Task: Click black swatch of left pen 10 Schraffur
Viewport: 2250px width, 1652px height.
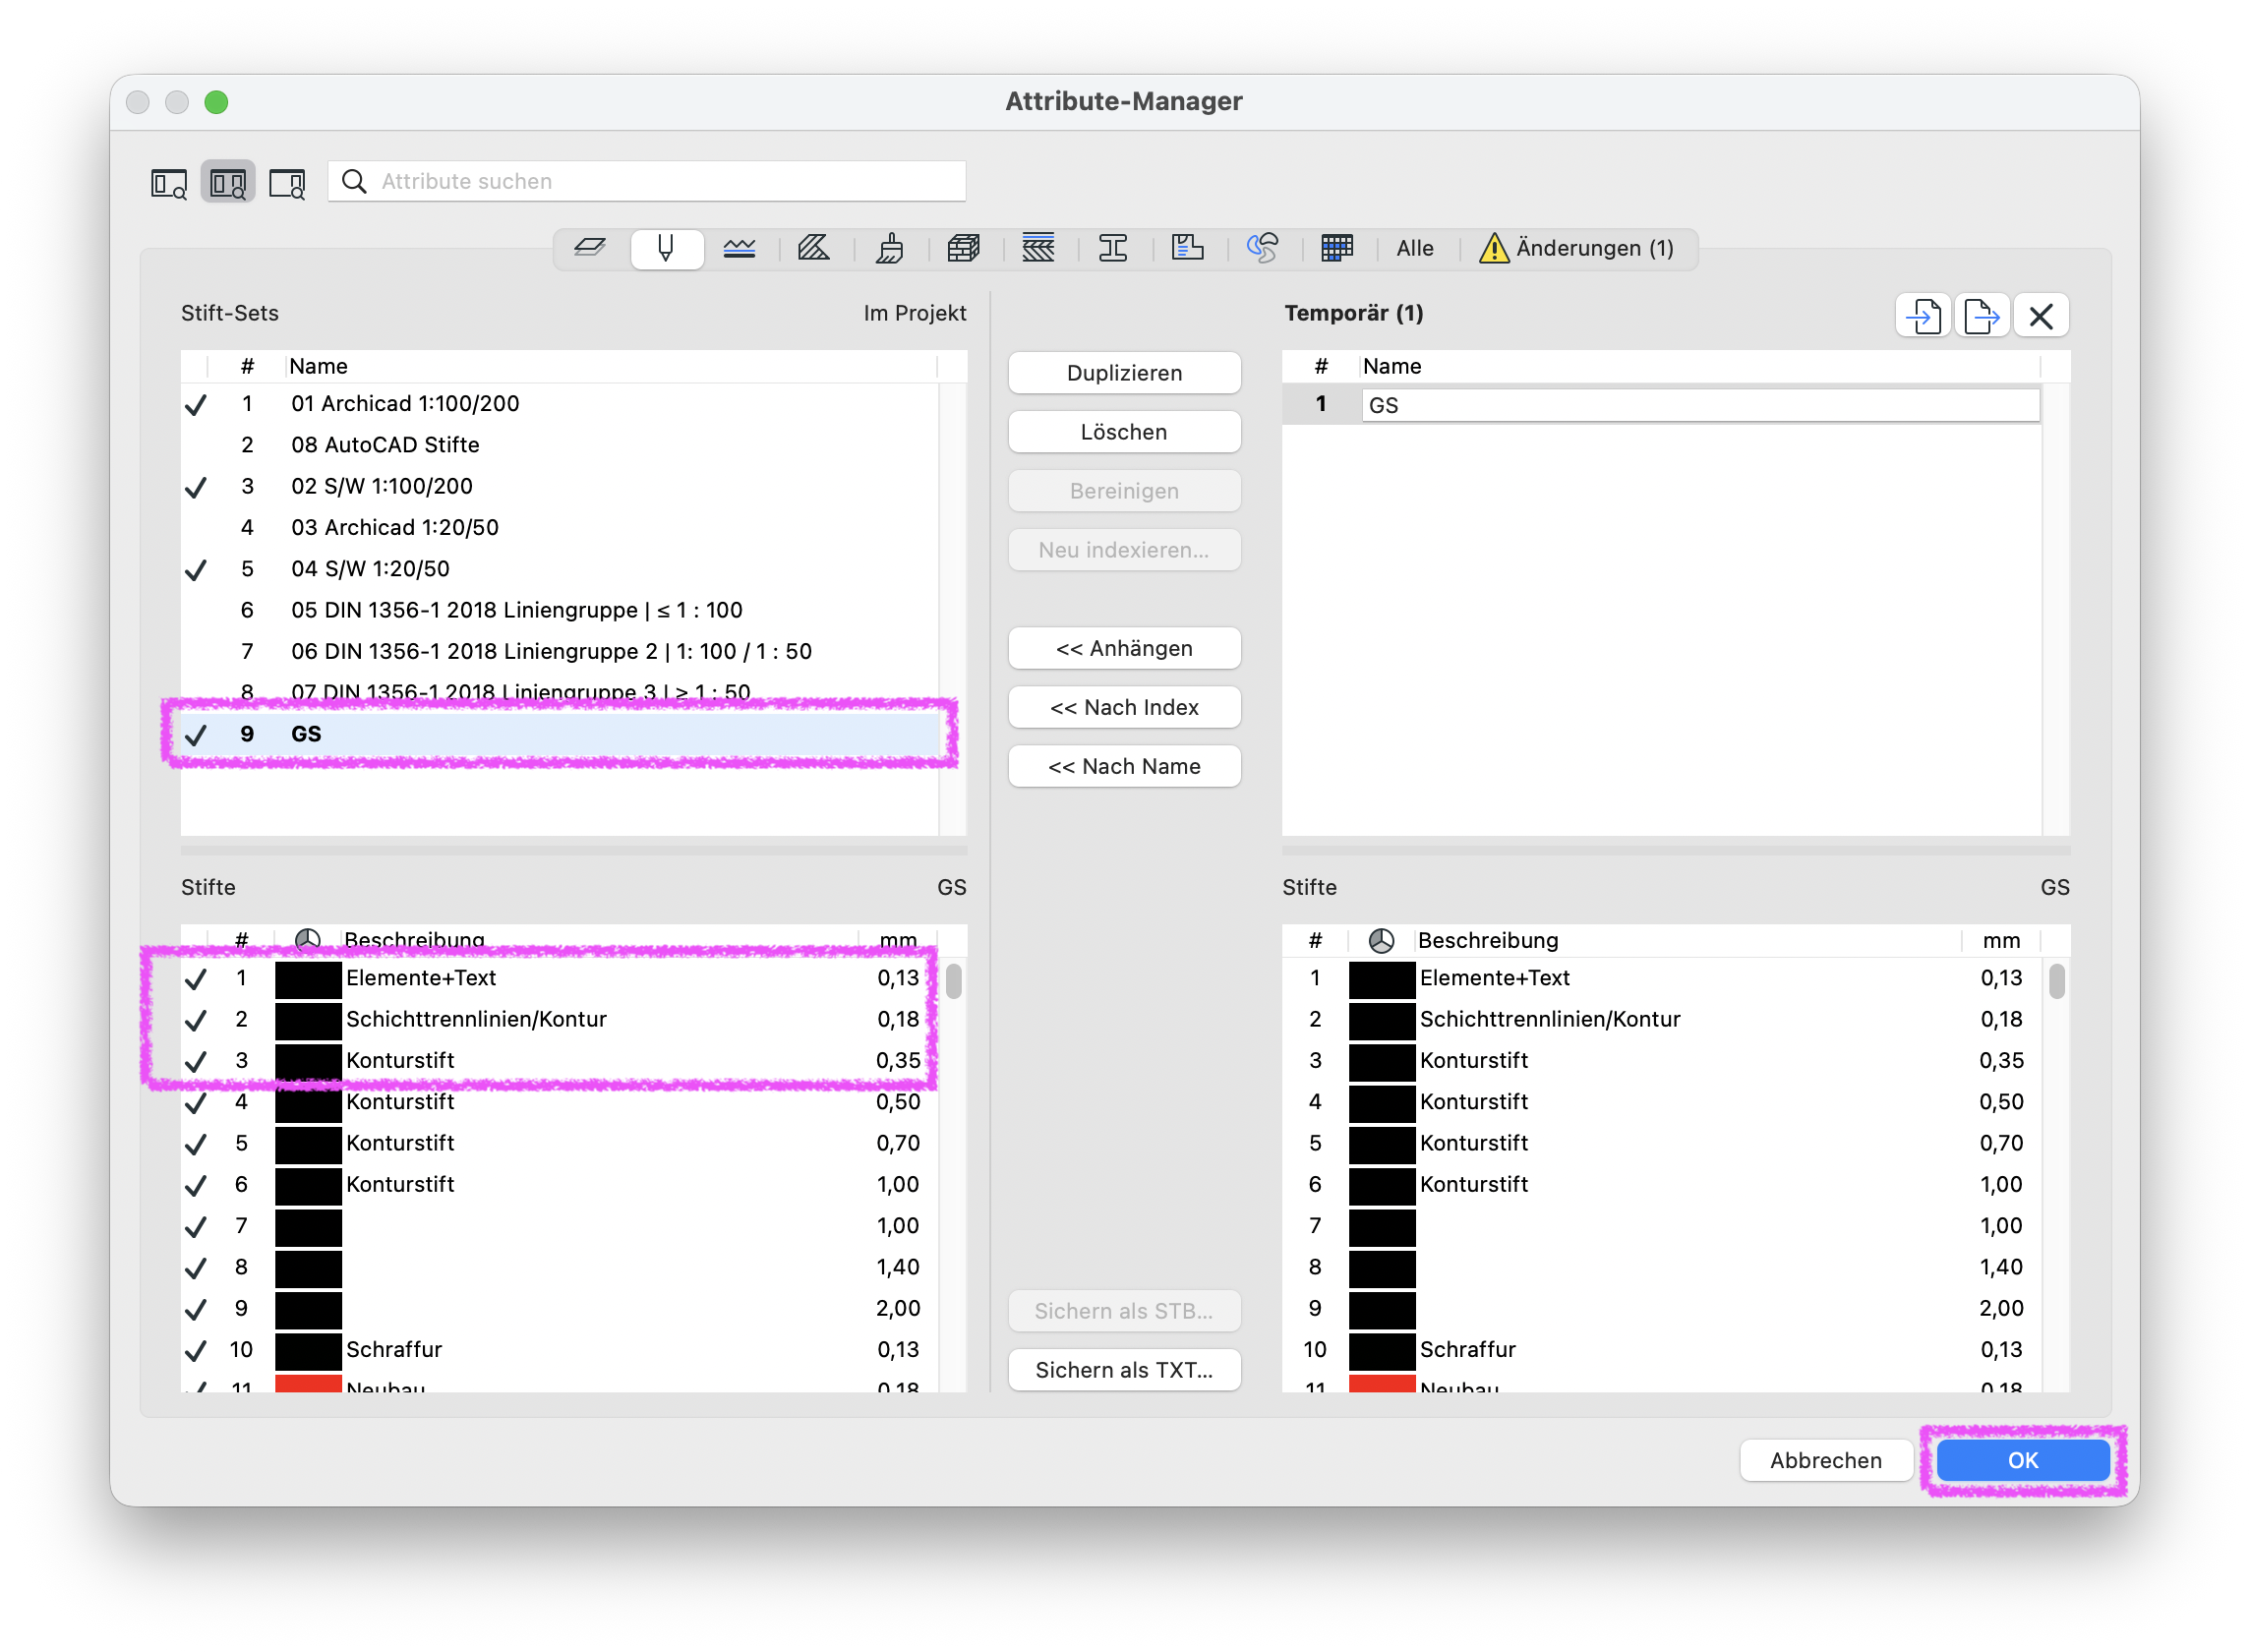Action: pos(308,1350)
